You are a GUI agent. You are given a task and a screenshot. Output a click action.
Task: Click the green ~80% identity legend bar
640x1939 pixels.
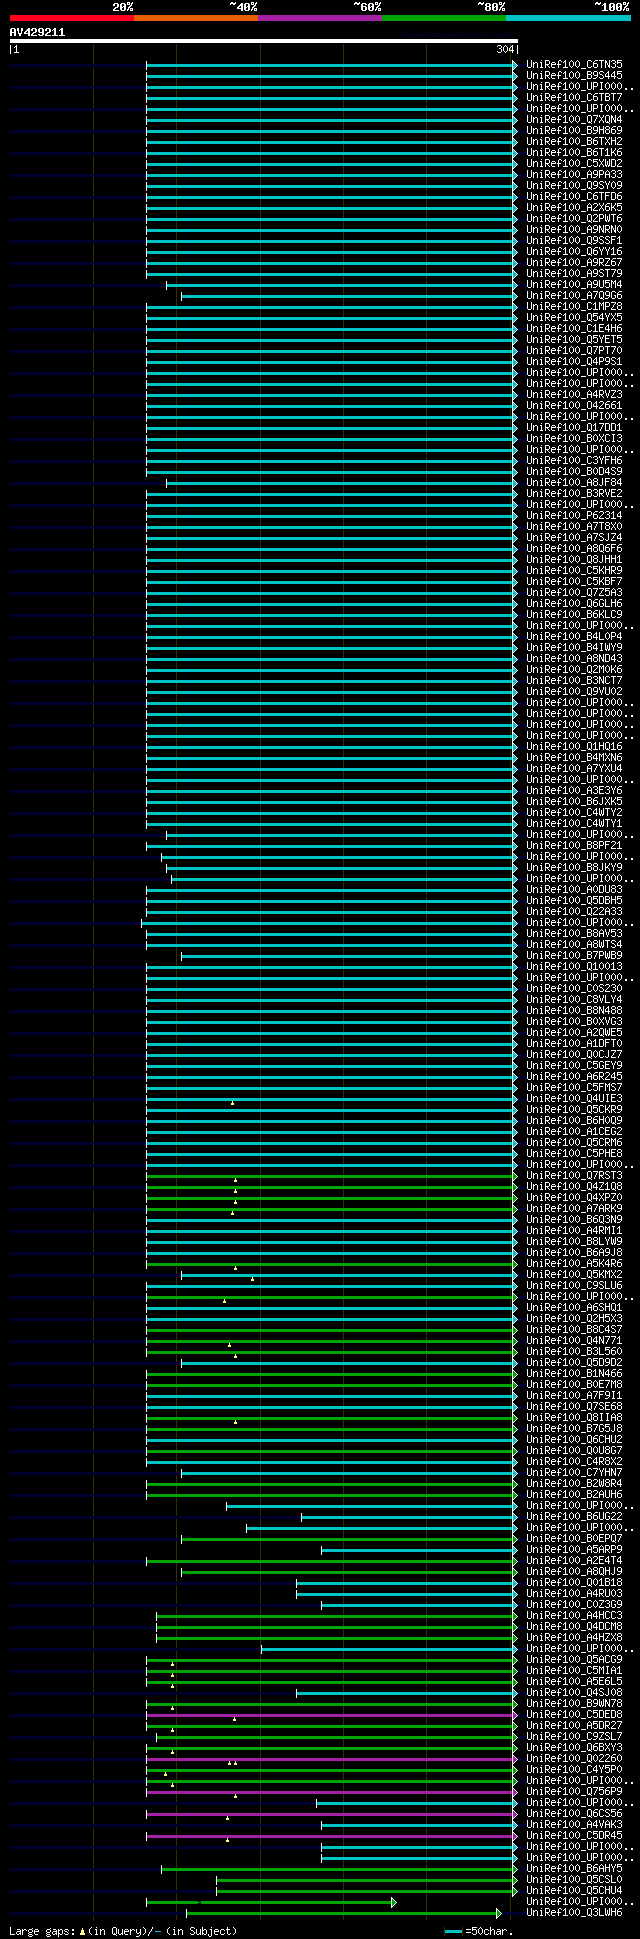pos(444,18)
